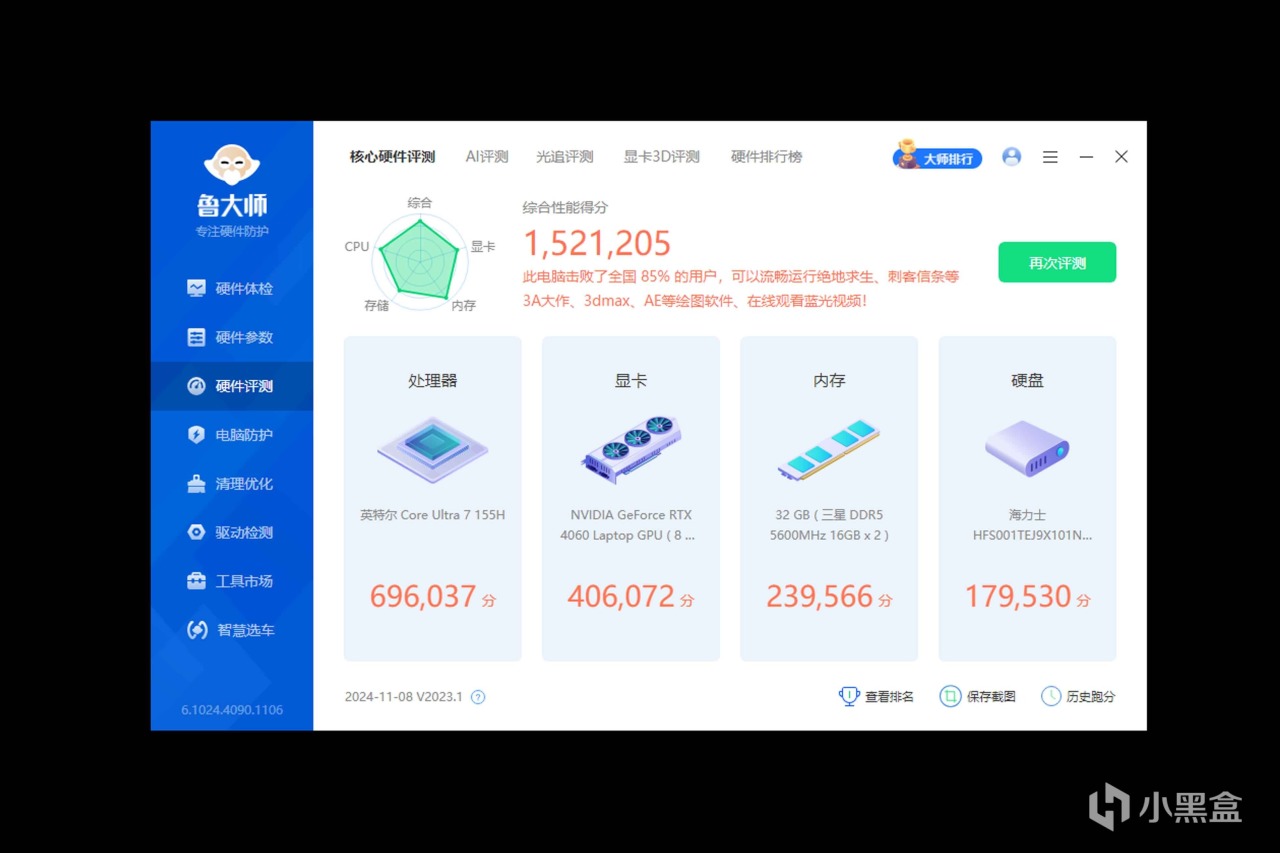
Task: Click the 2024-11-08 V2023.1 date text
Action: click(x=404, y=697)
